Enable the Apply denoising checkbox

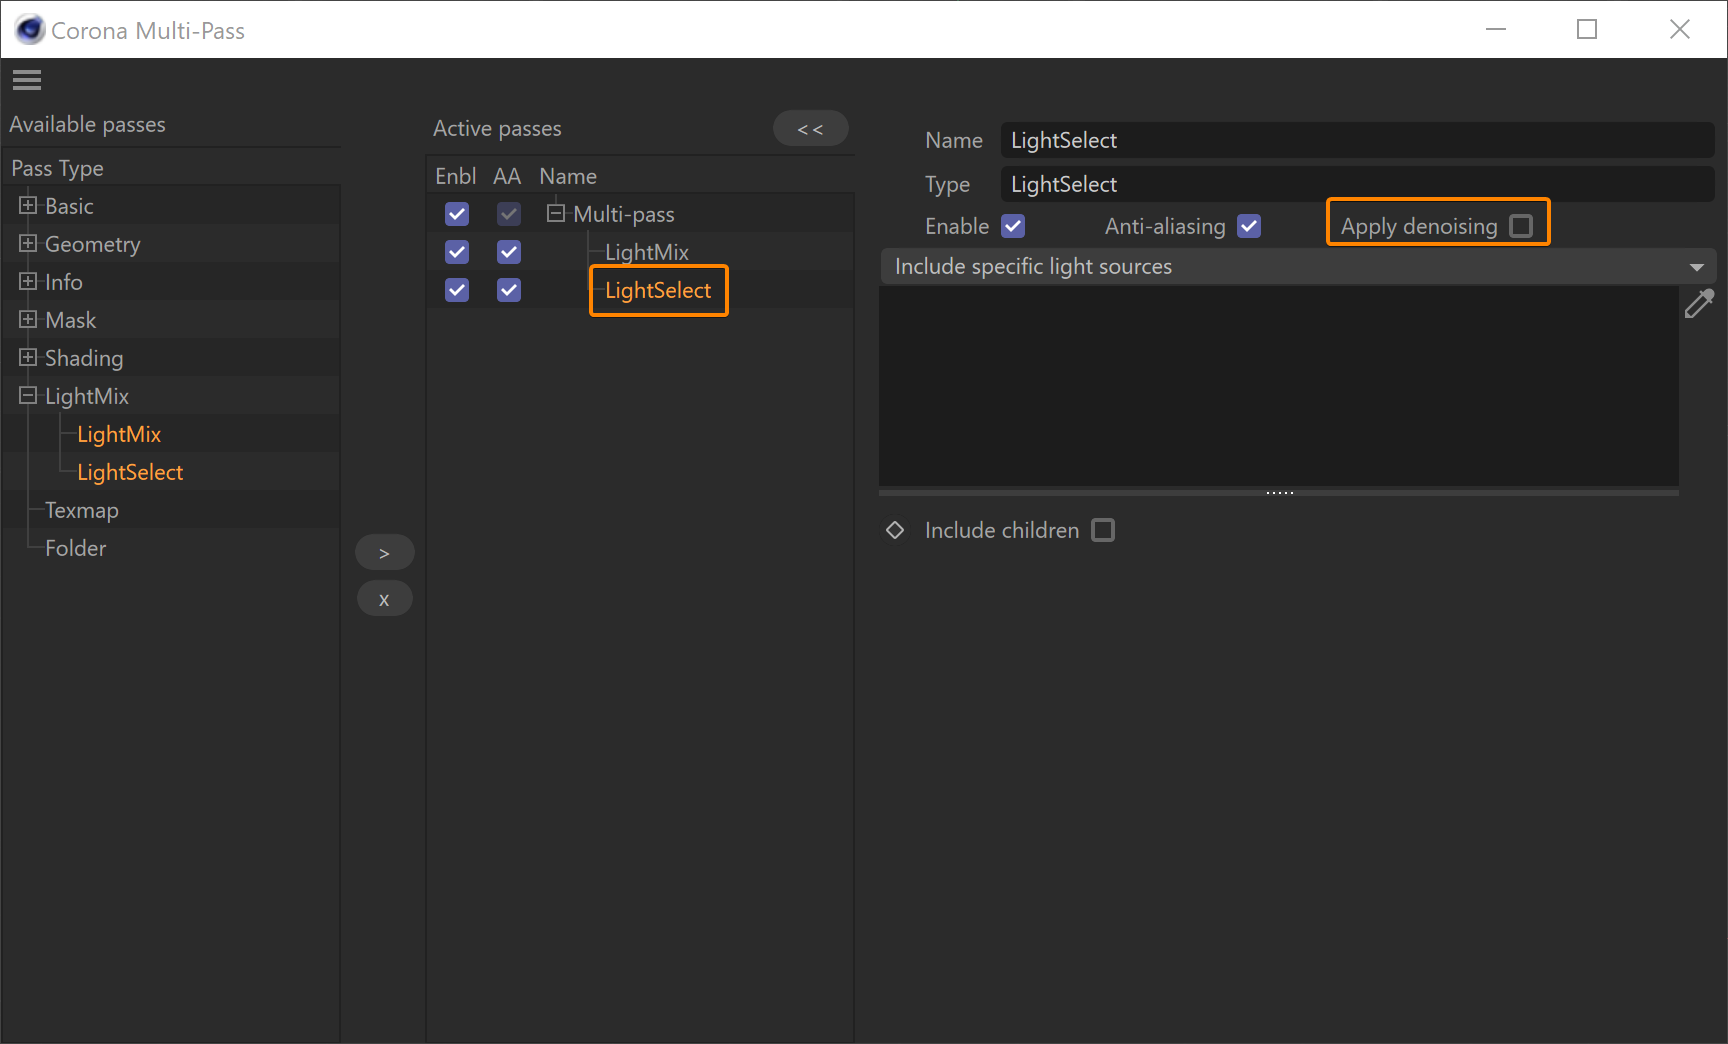(x=1521, y=226)
